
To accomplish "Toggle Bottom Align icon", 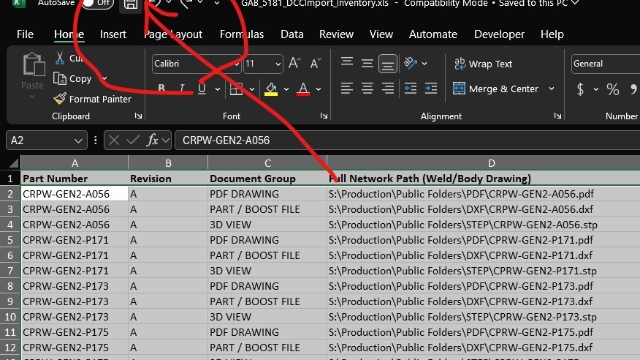I will tap(387, 64).
